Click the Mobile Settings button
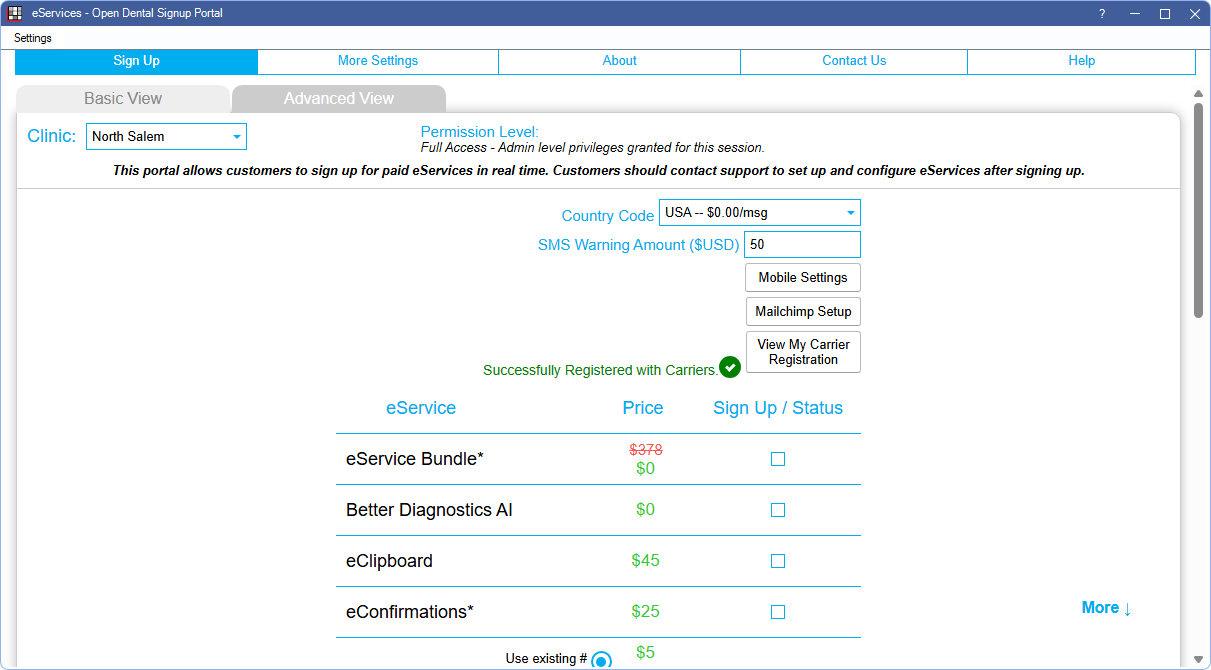Image resolution: width=1211 pixels, height=670 pixels. coord(802,278)
